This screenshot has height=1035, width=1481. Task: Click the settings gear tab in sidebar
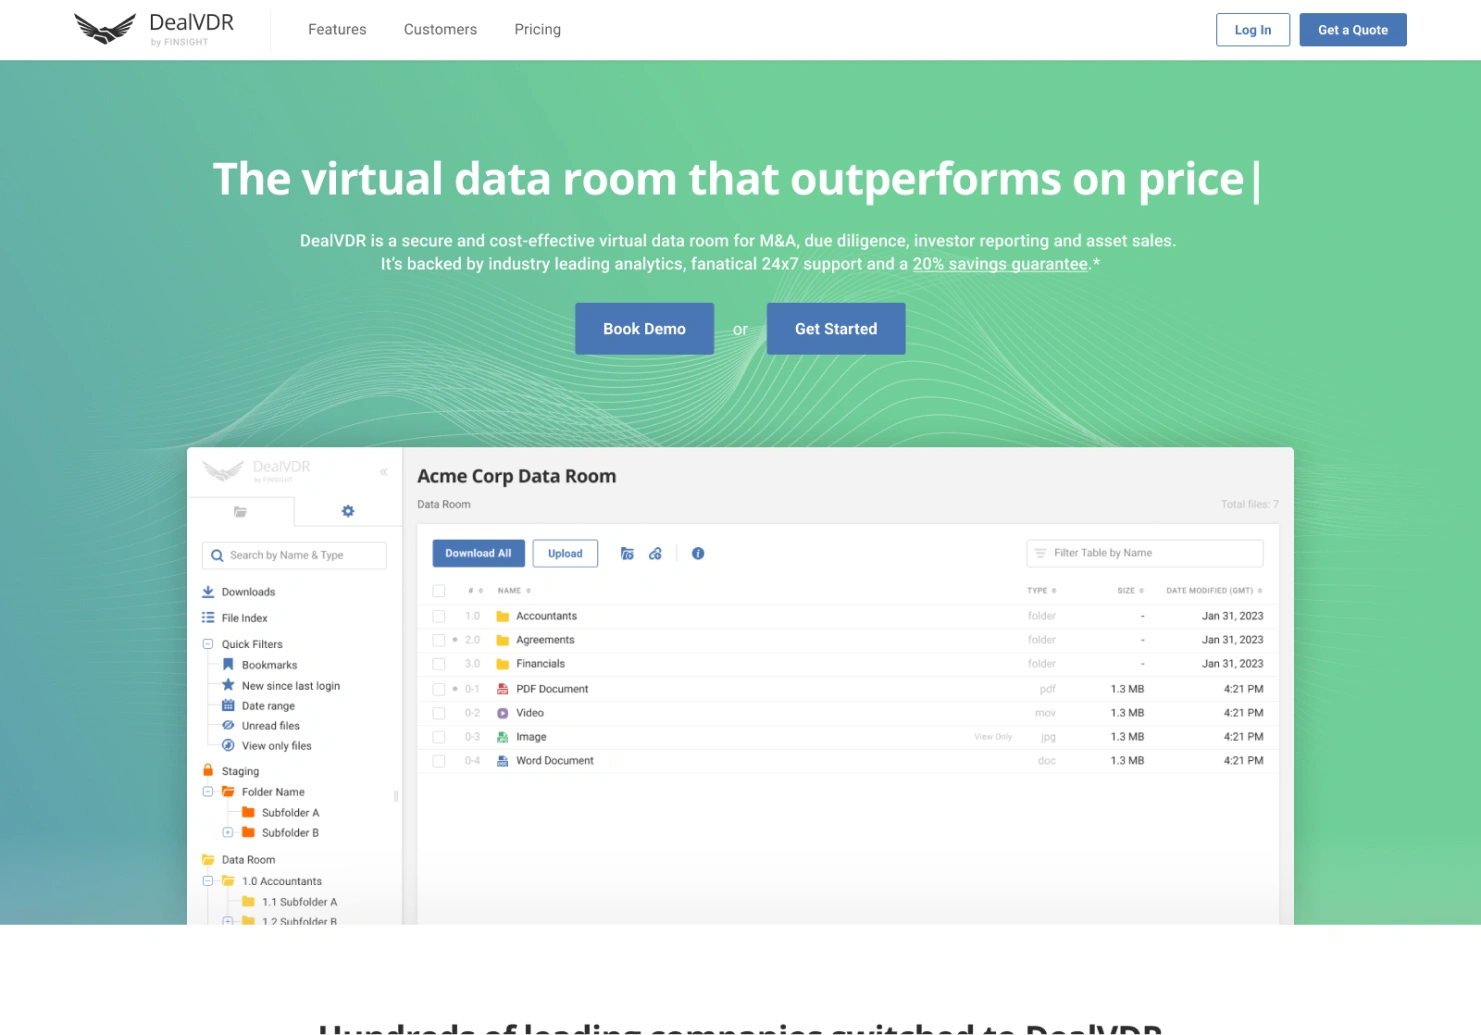(x=348, y=511)
